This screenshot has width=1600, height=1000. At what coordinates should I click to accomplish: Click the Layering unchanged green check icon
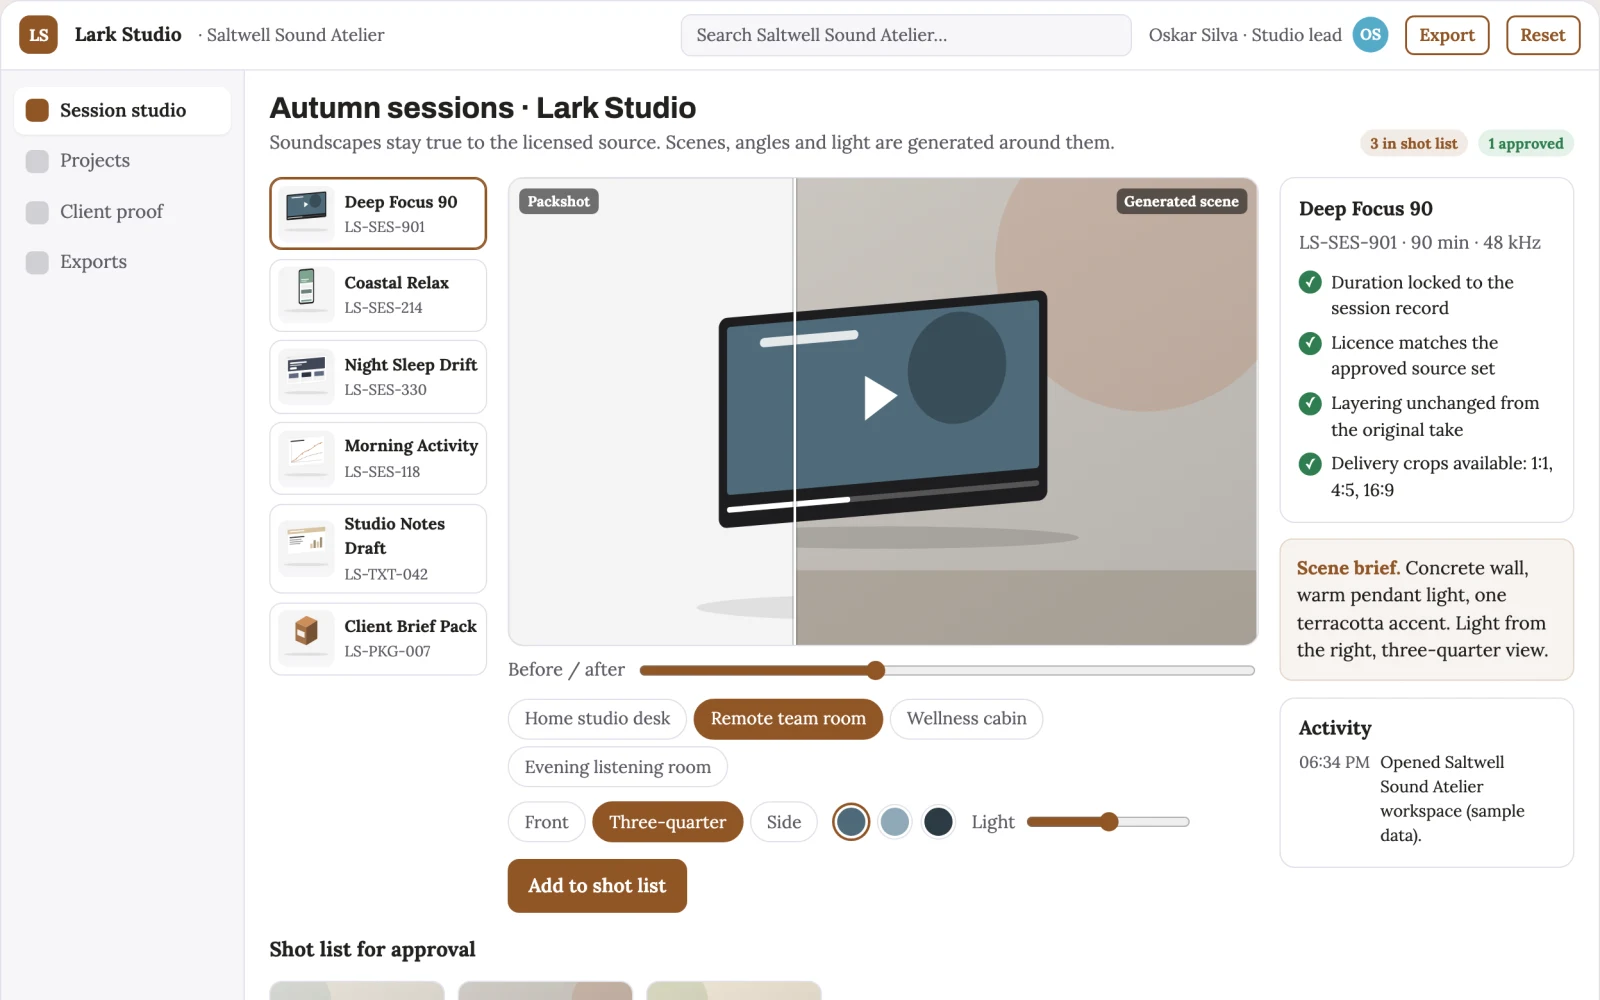tap(1310, 403)
